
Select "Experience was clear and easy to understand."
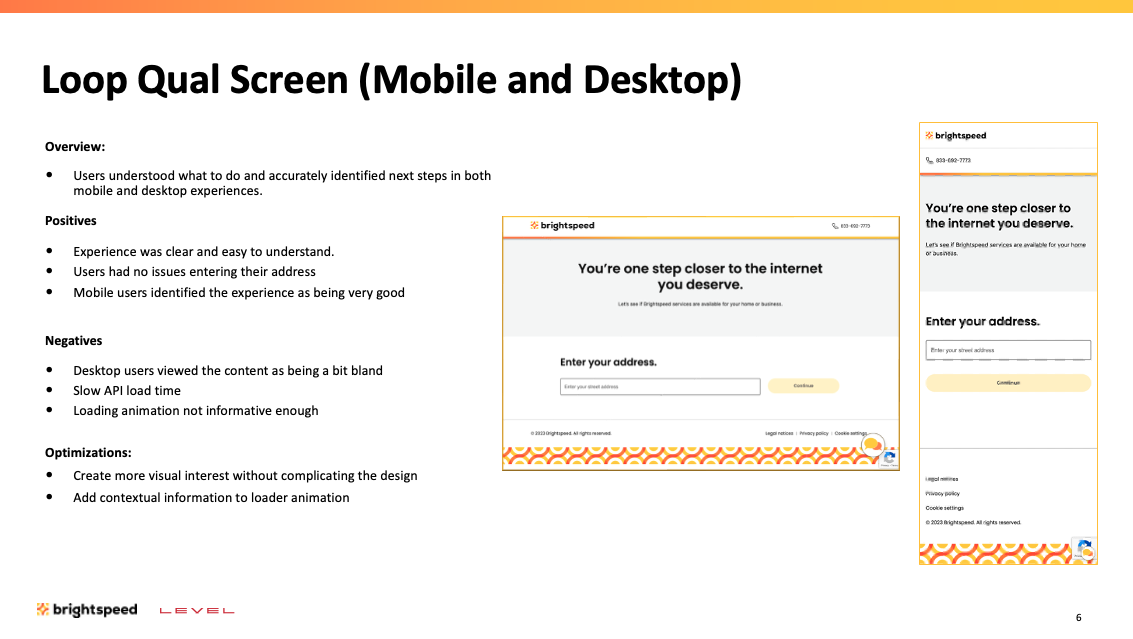pos(204,252)
